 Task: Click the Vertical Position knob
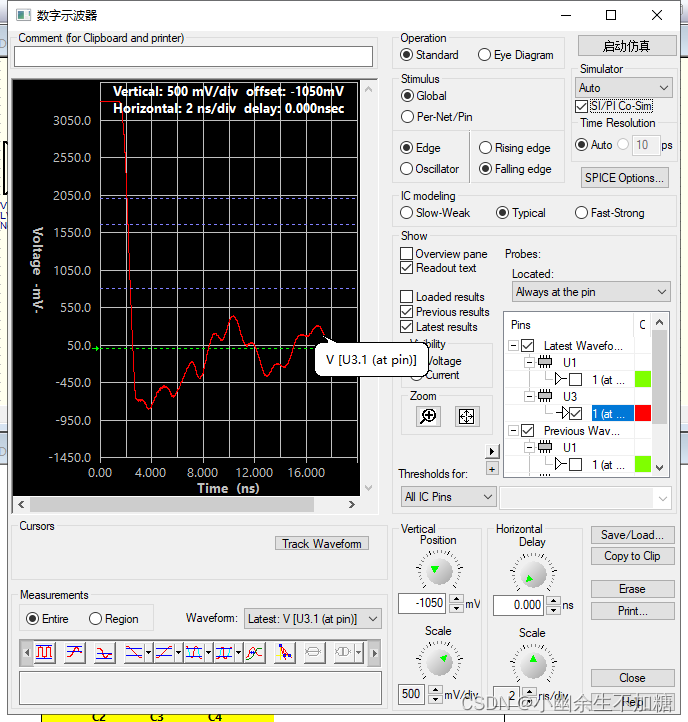click(x=438, y=570)
